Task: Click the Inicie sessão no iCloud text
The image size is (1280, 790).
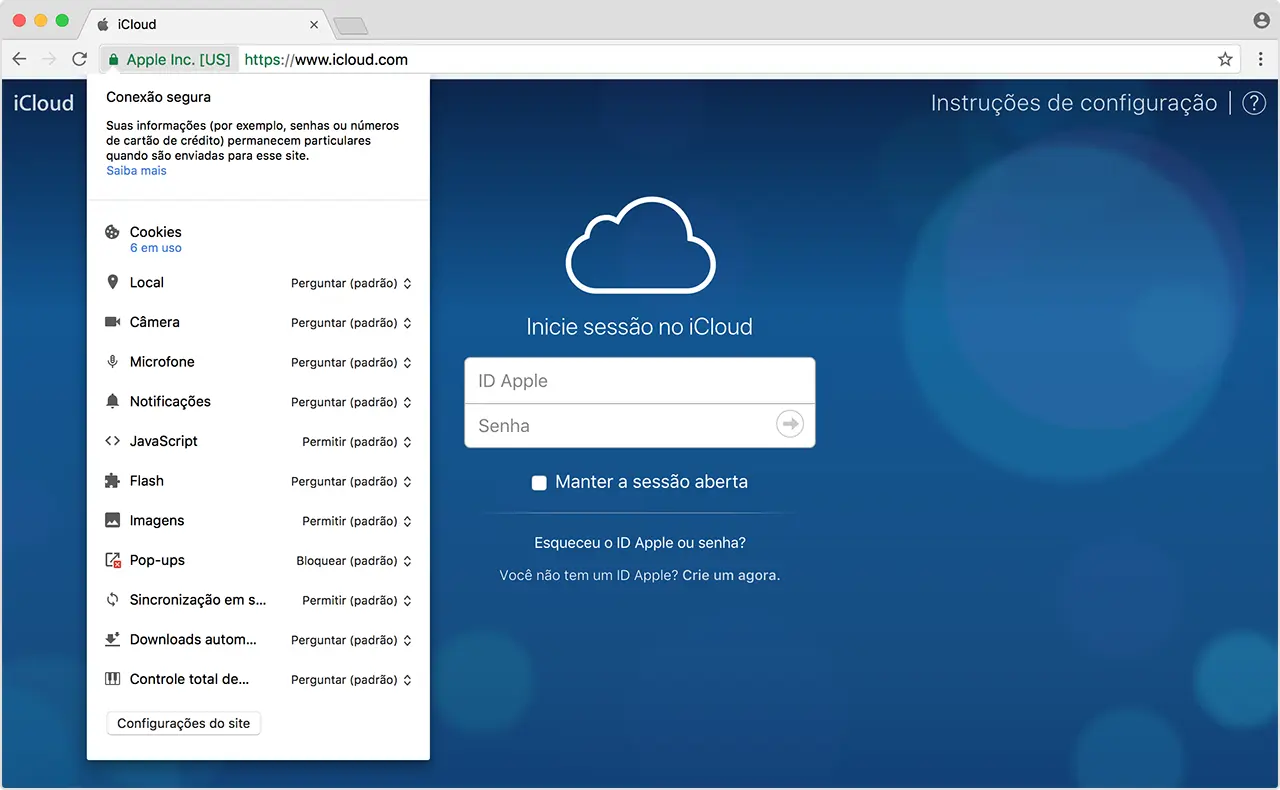Action: point(640,327)
